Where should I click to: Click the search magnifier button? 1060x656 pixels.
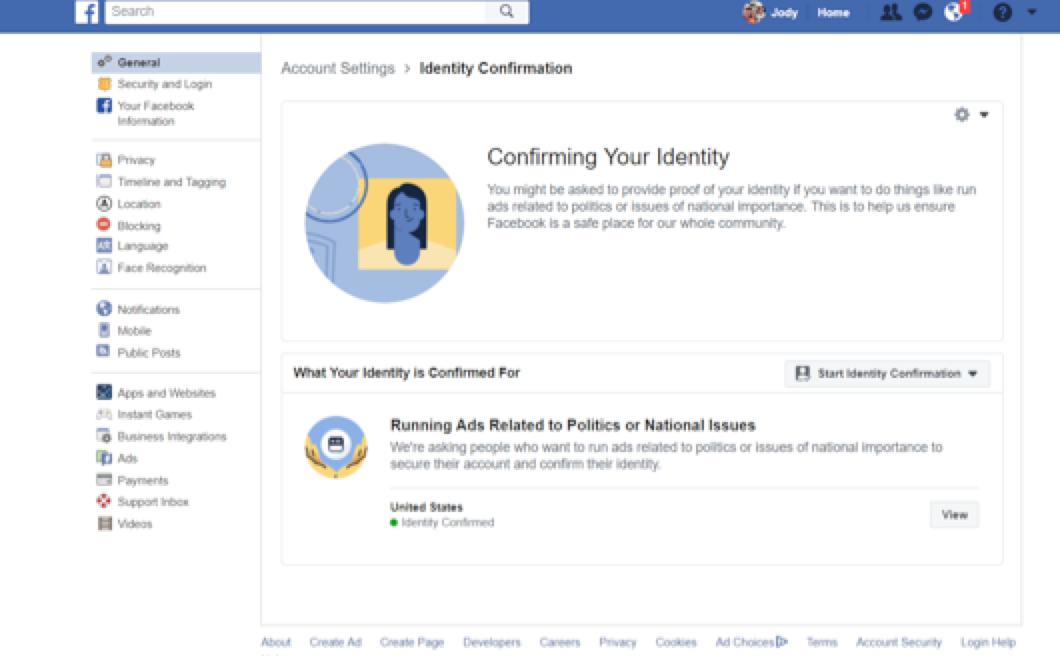pos(506,11)
